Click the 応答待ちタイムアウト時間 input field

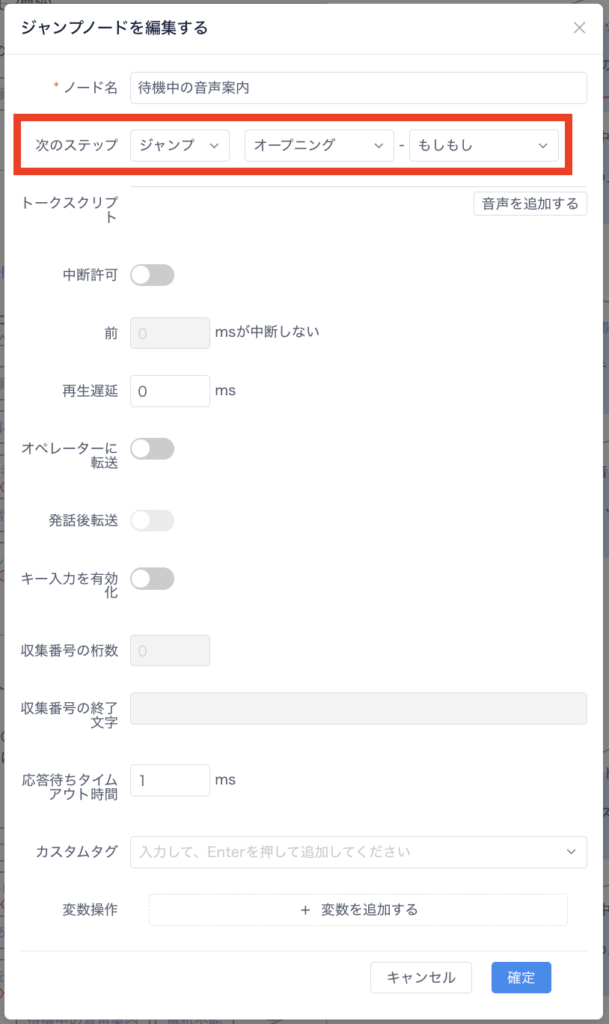tap(170, 780)
